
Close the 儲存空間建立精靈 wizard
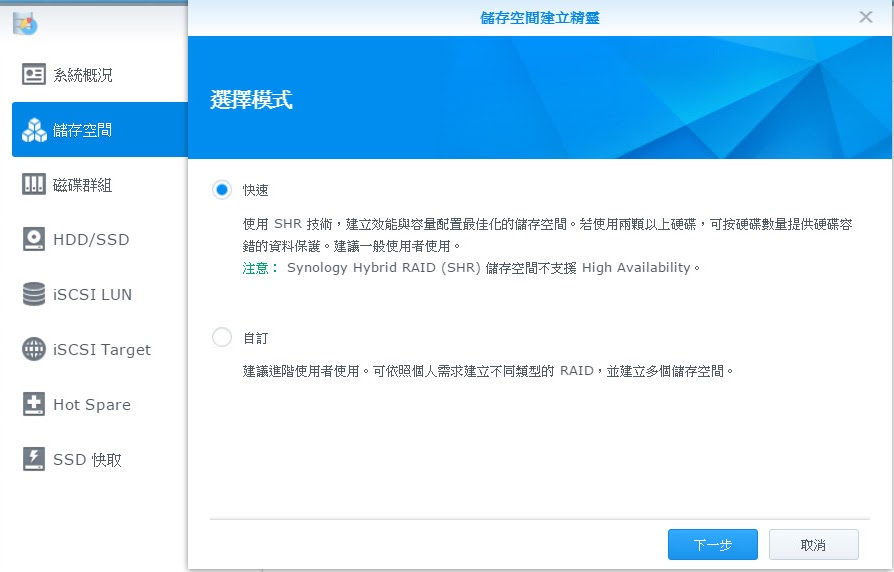865,17
